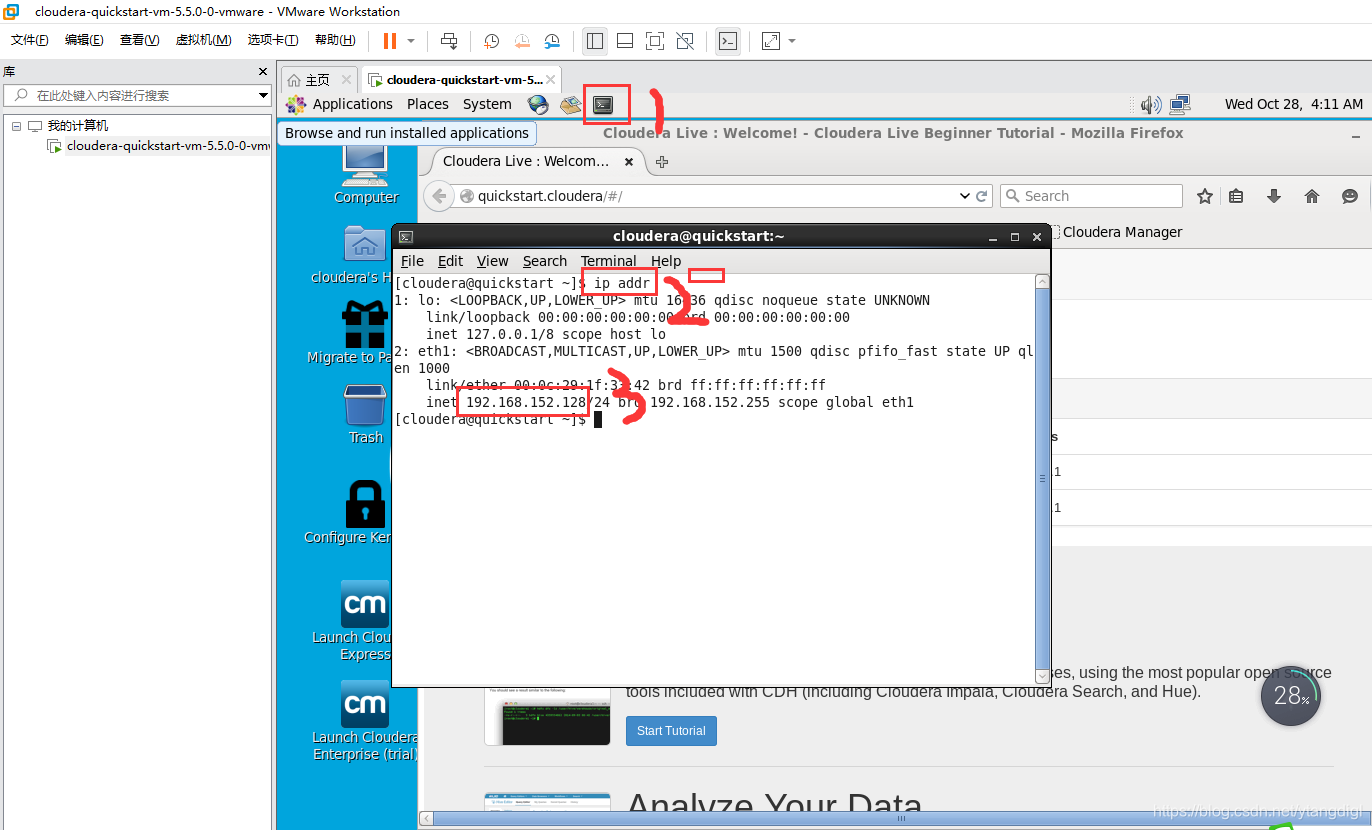
Task: Close the cloudera-quickstart-vm tab
Action: coord(551,79)
